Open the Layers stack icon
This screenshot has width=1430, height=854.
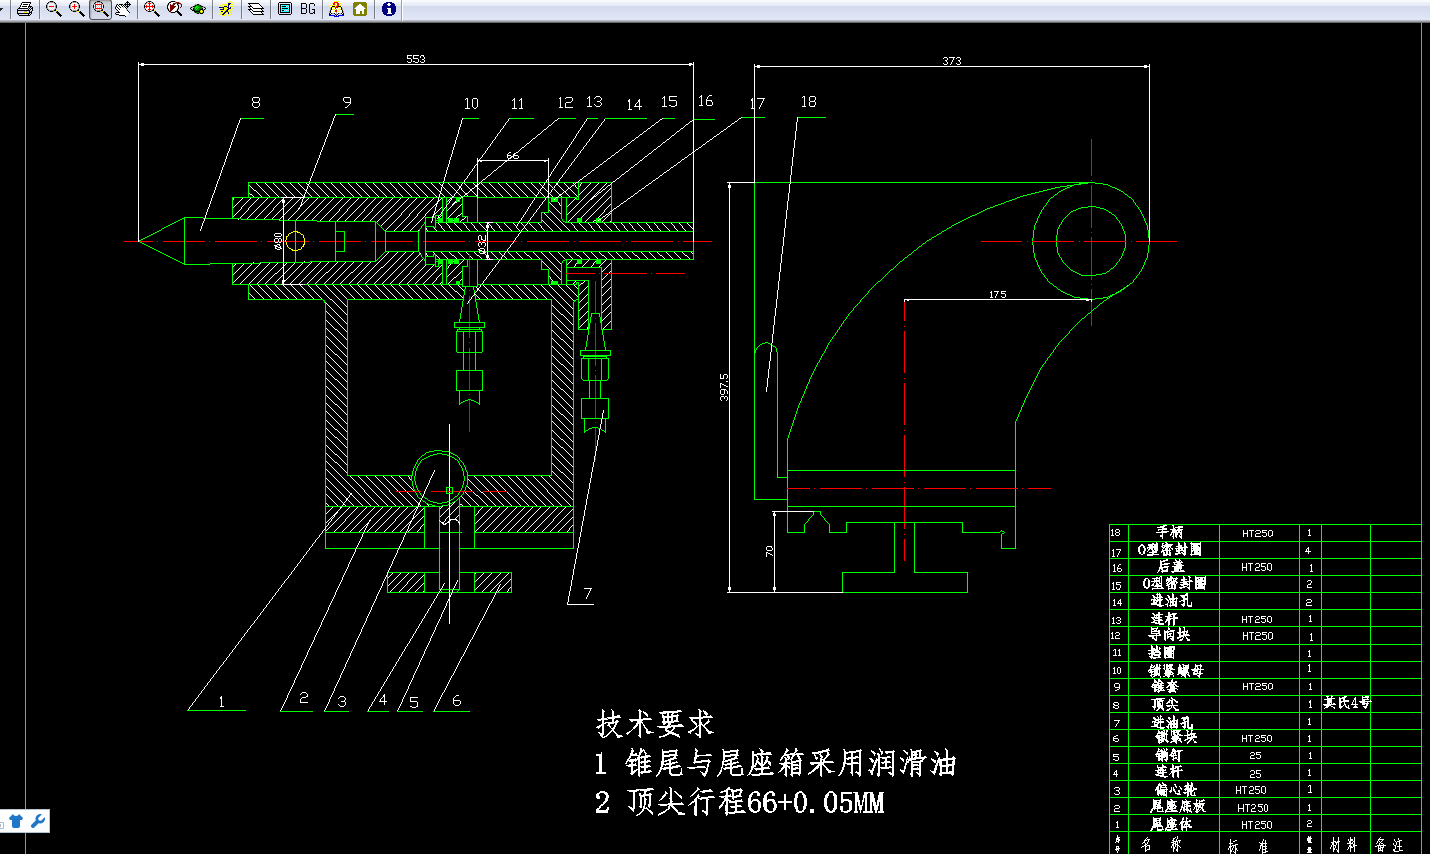pyautogui.click(x=256, y=9)
